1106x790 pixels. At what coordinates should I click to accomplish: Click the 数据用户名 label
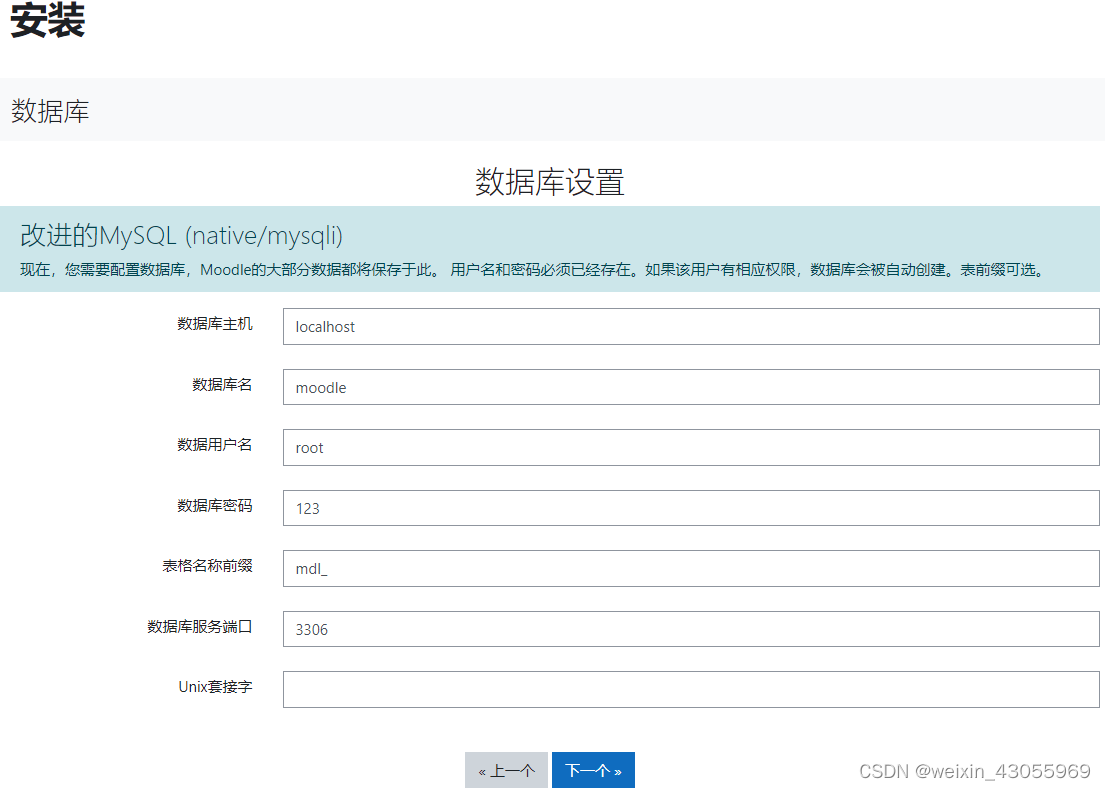click(214, 444)
